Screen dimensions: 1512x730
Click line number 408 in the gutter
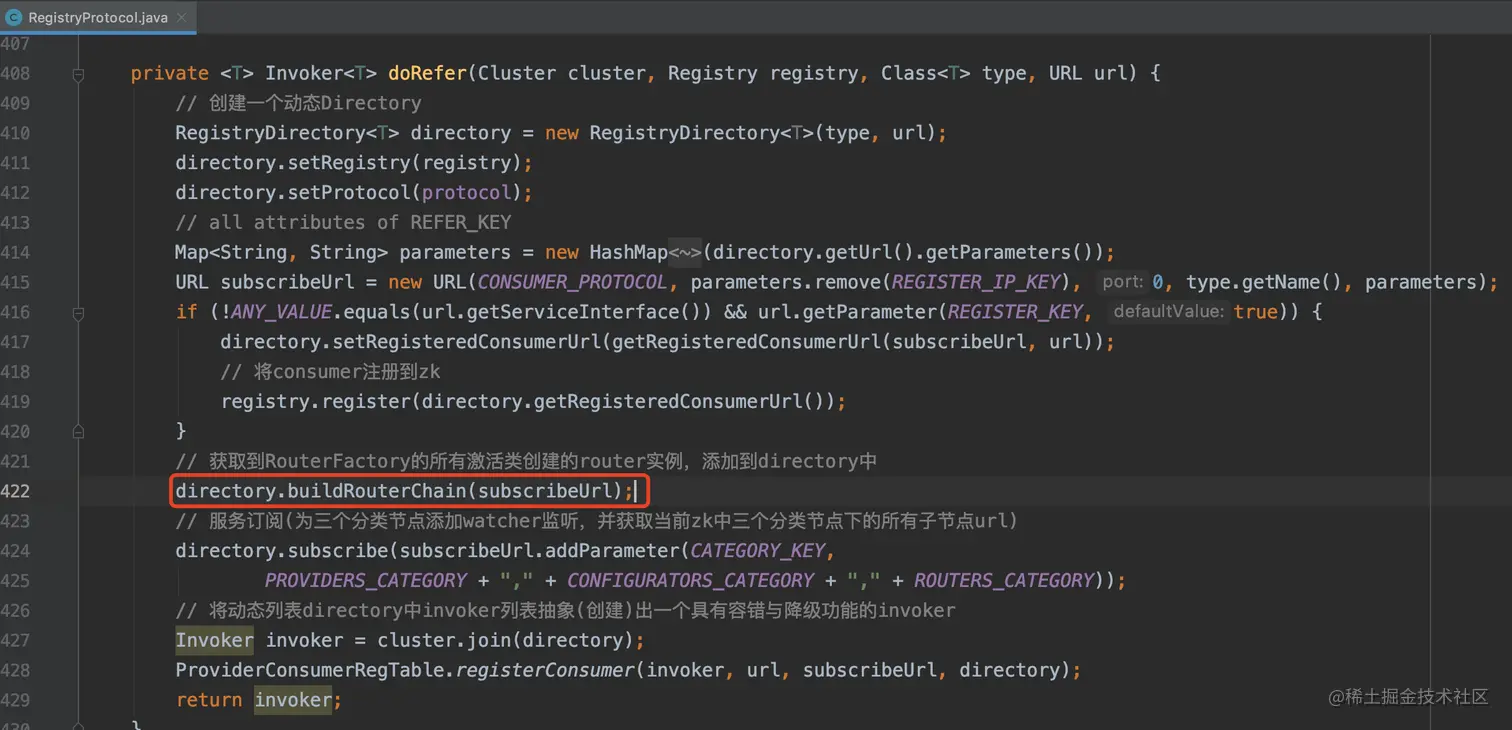pyautogui.click(x=15, y=73)
